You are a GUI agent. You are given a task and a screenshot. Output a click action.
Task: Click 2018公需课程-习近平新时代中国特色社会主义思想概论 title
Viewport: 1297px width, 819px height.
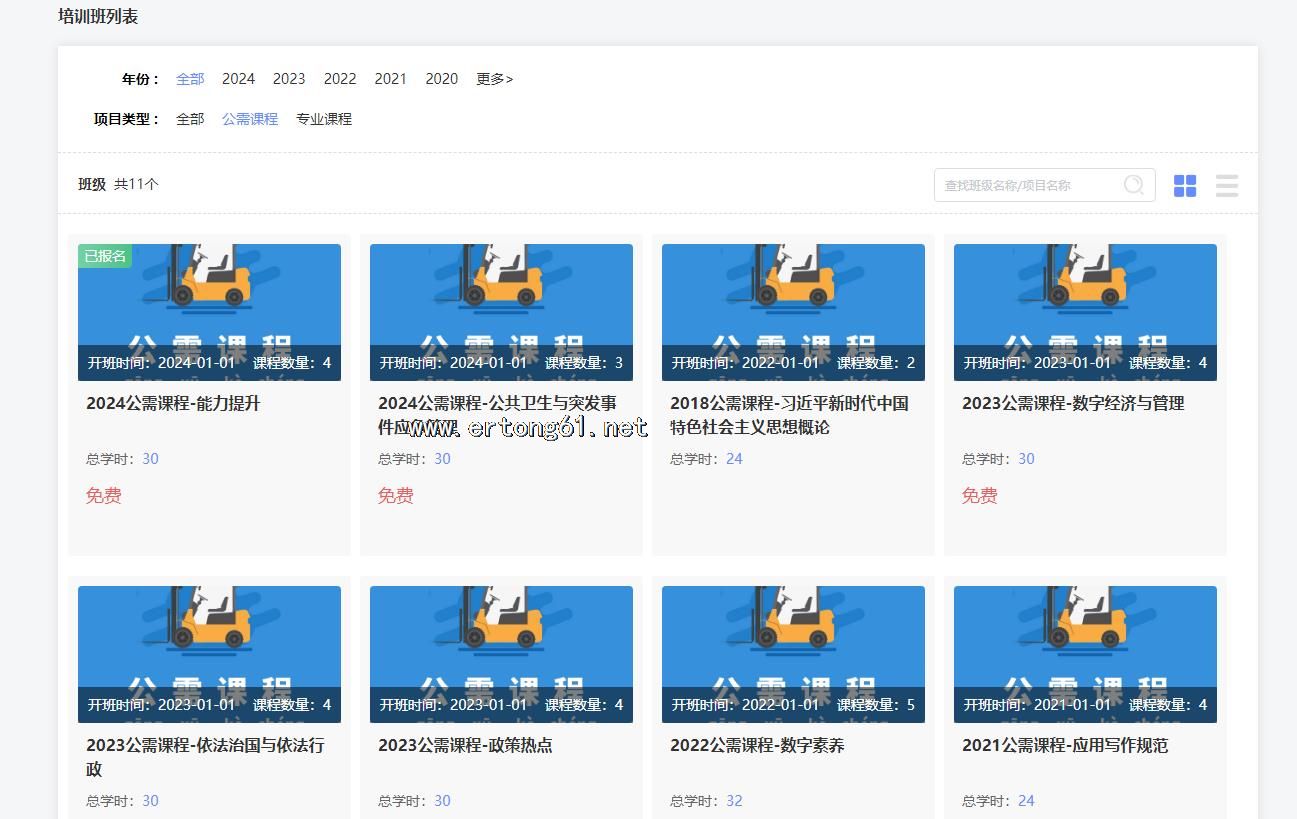[789, 415]
